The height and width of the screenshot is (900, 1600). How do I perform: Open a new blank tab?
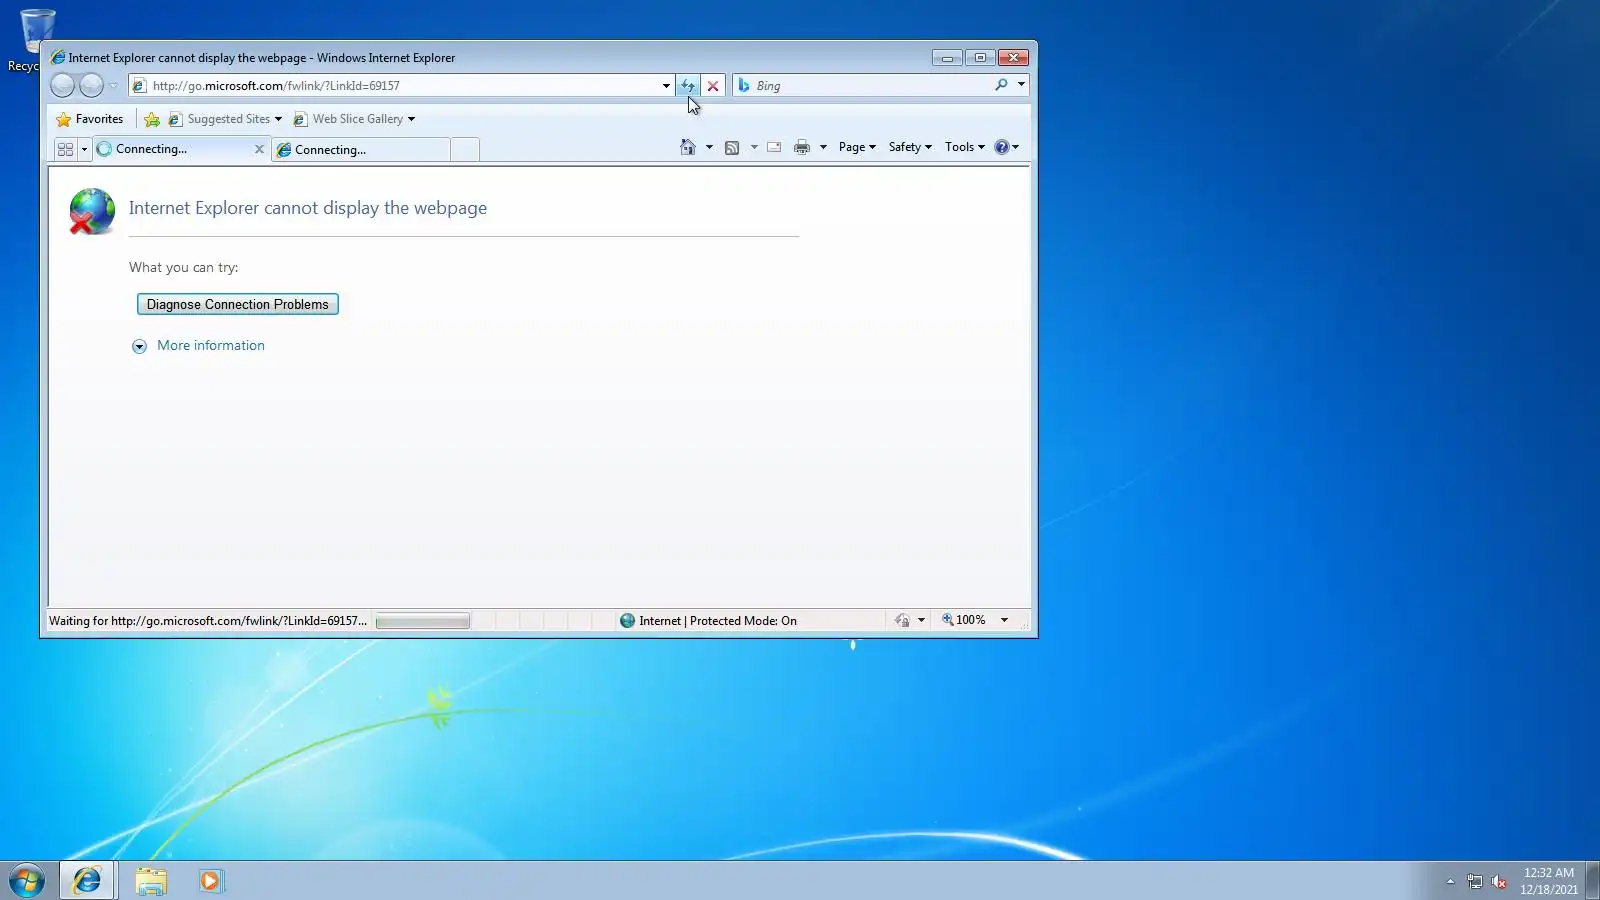coord(465,150)
